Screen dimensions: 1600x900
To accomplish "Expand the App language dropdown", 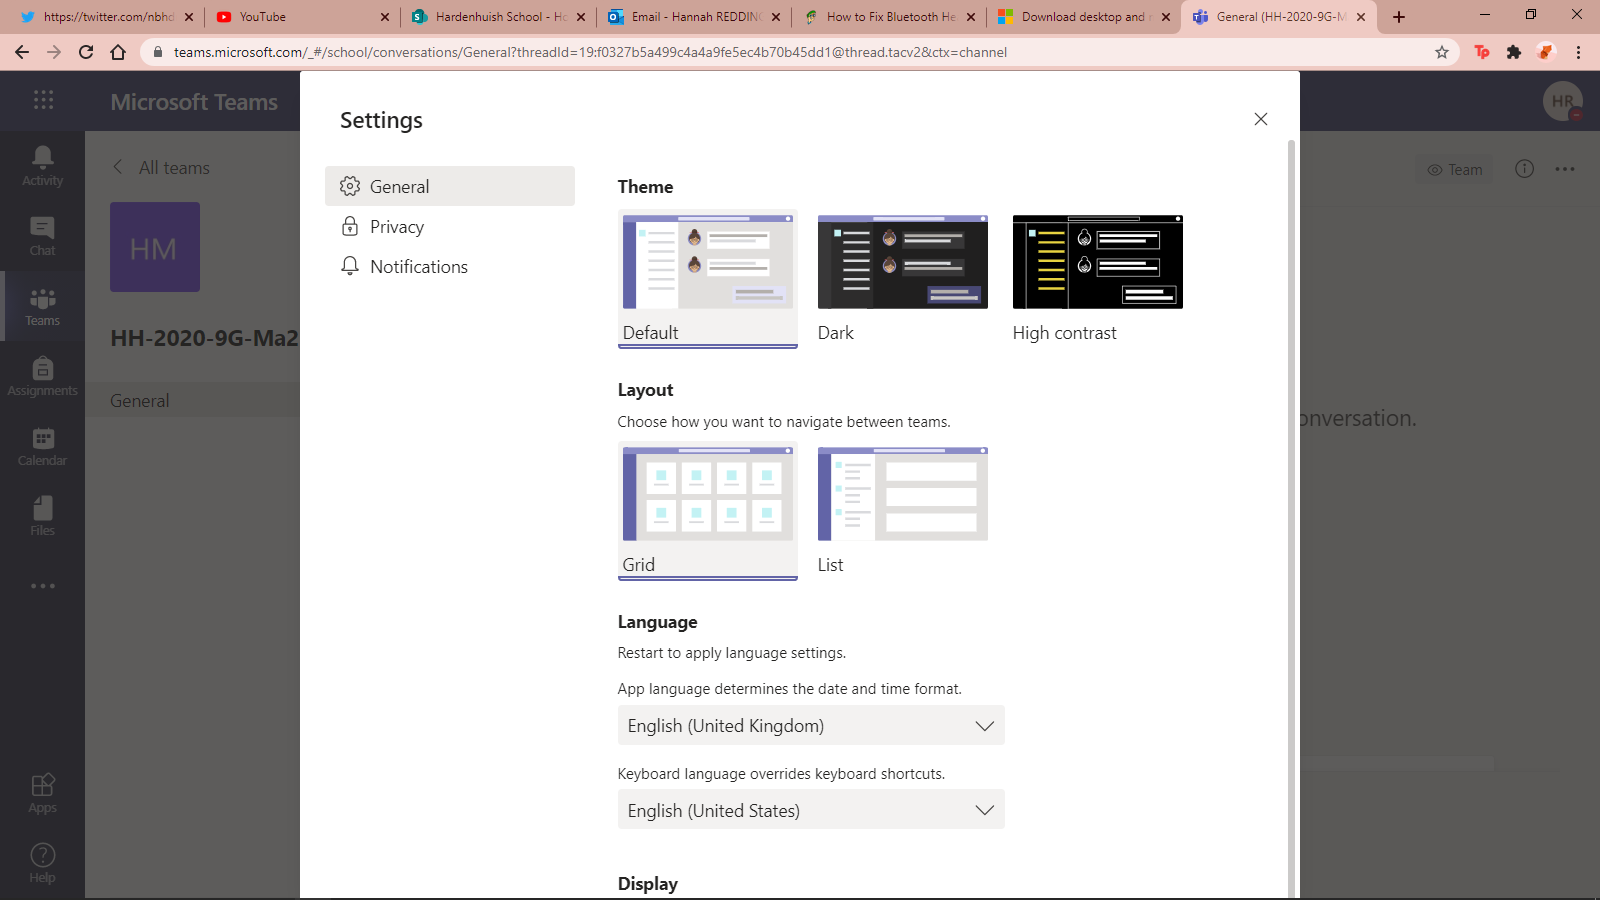I will (x=811, y=726).
